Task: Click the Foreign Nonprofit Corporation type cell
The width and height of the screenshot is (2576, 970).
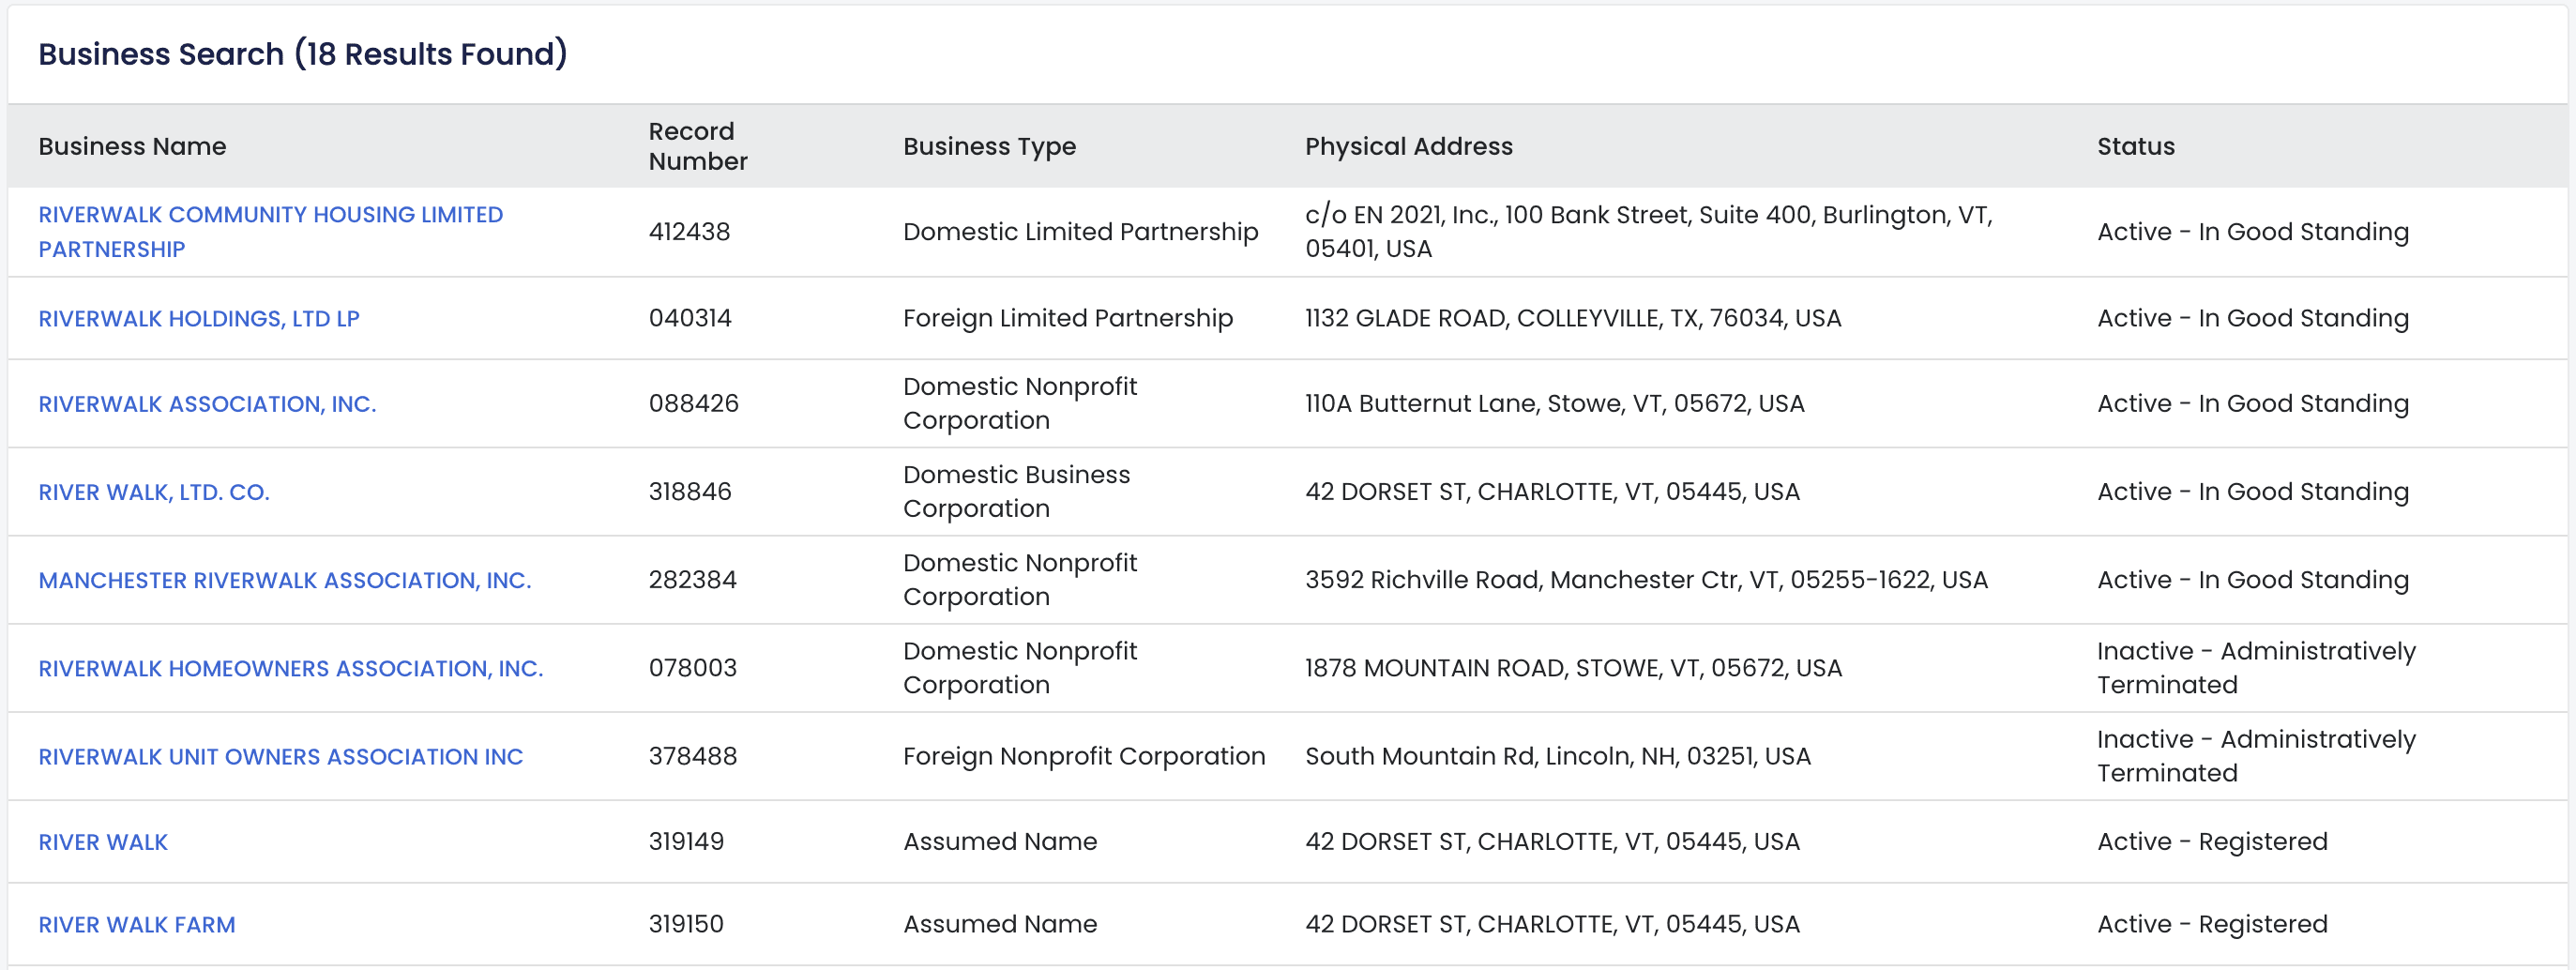Action: tap(1084, 756)
